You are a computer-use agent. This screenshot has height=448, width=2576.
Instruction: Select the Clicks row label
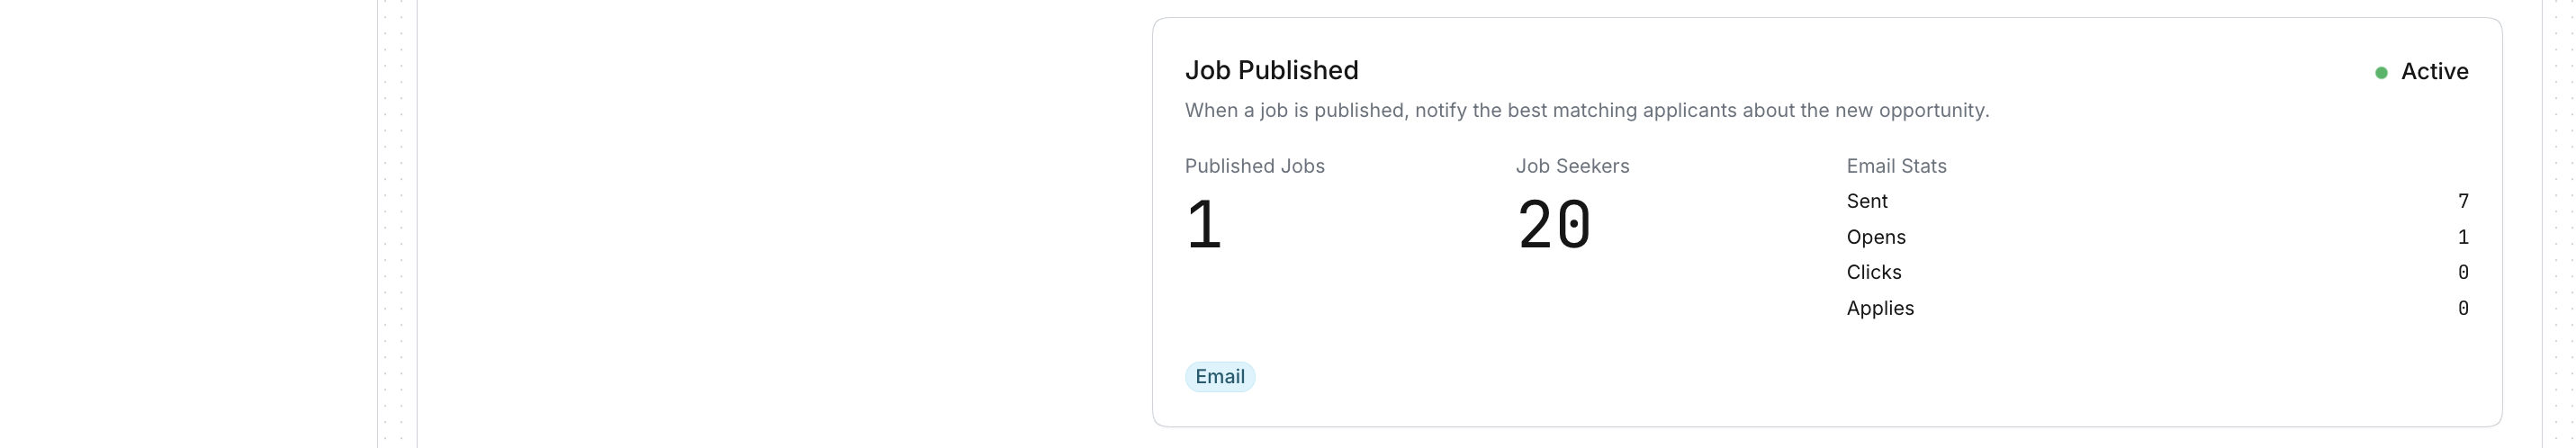(x=1874, y=272)
